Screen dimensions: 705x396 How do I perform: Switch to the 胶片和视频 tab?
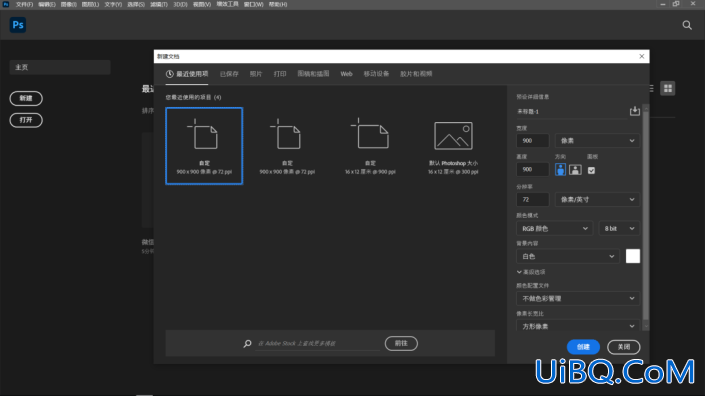[x=416, y=74]
